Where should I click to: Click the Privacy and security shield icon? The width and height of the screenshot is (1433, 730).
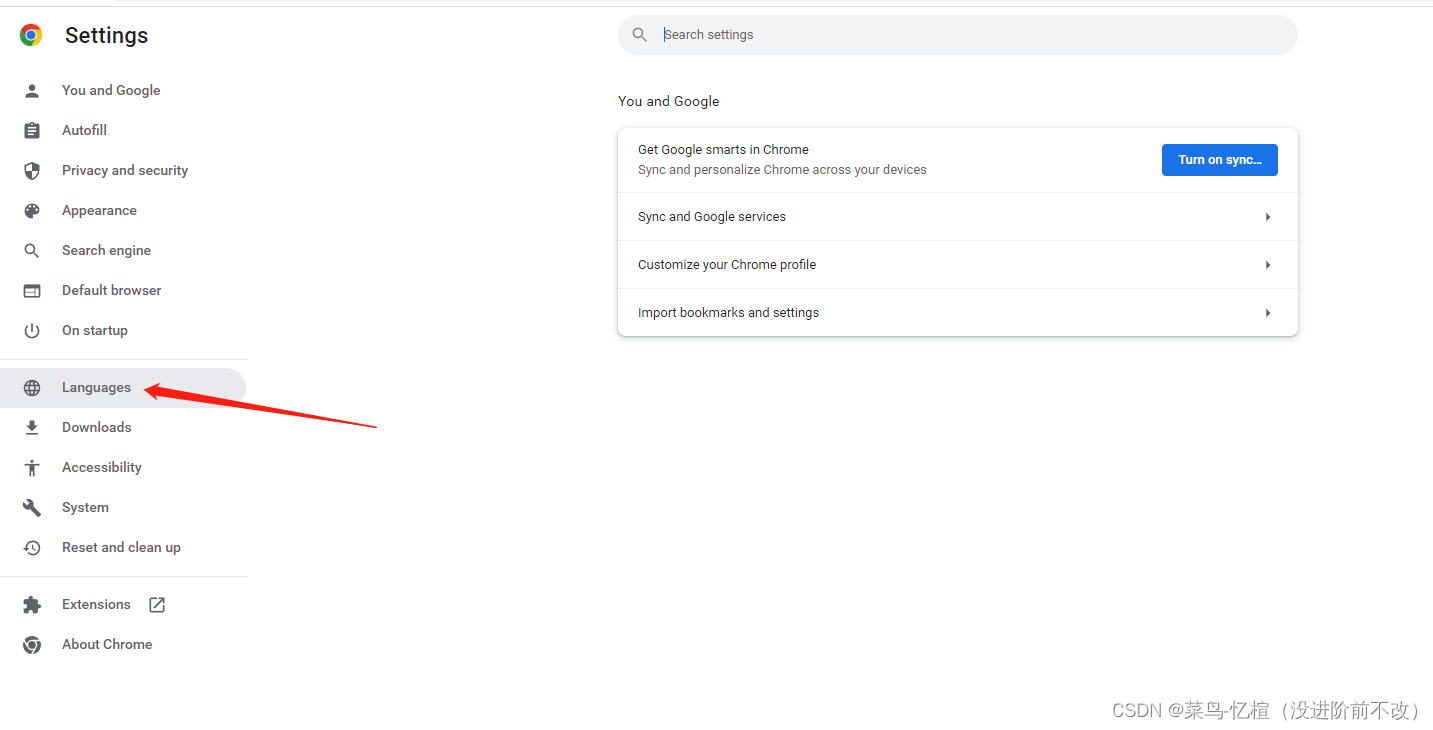pyautogui.click(x=32, y=170)
